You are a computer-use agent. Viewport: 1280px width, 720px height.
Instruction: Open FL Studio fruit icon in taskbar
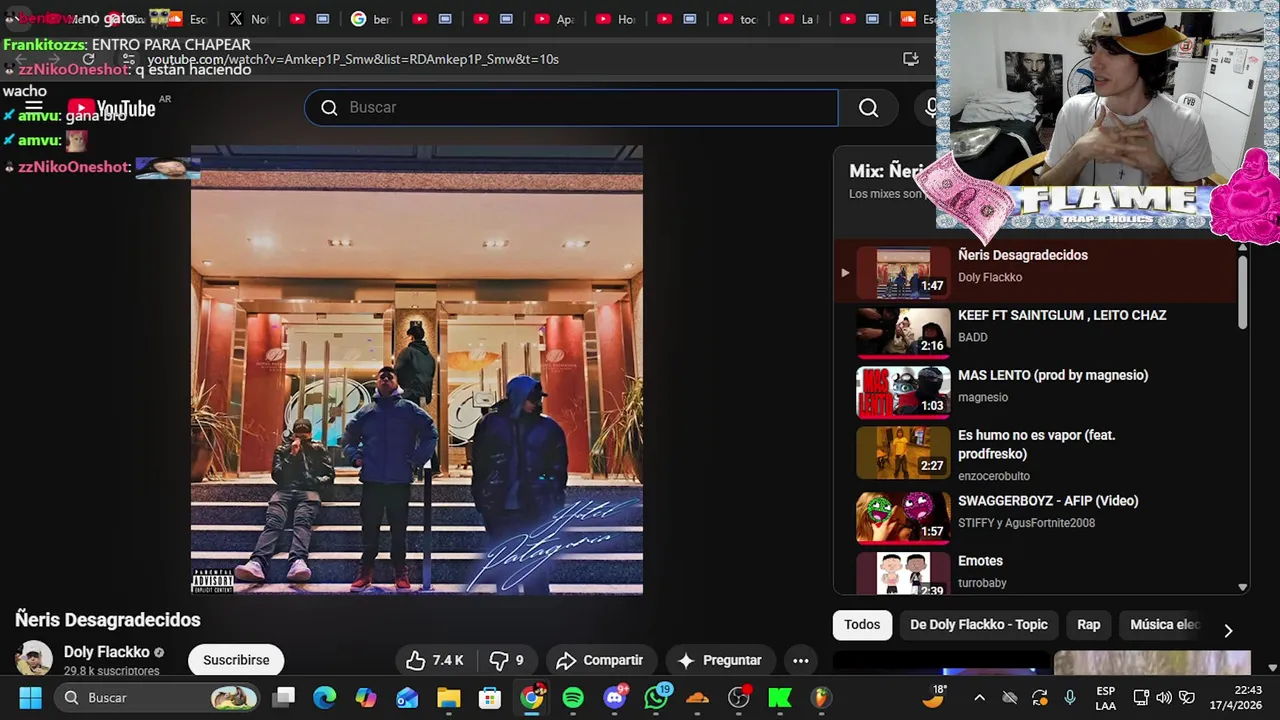(821, 698)
